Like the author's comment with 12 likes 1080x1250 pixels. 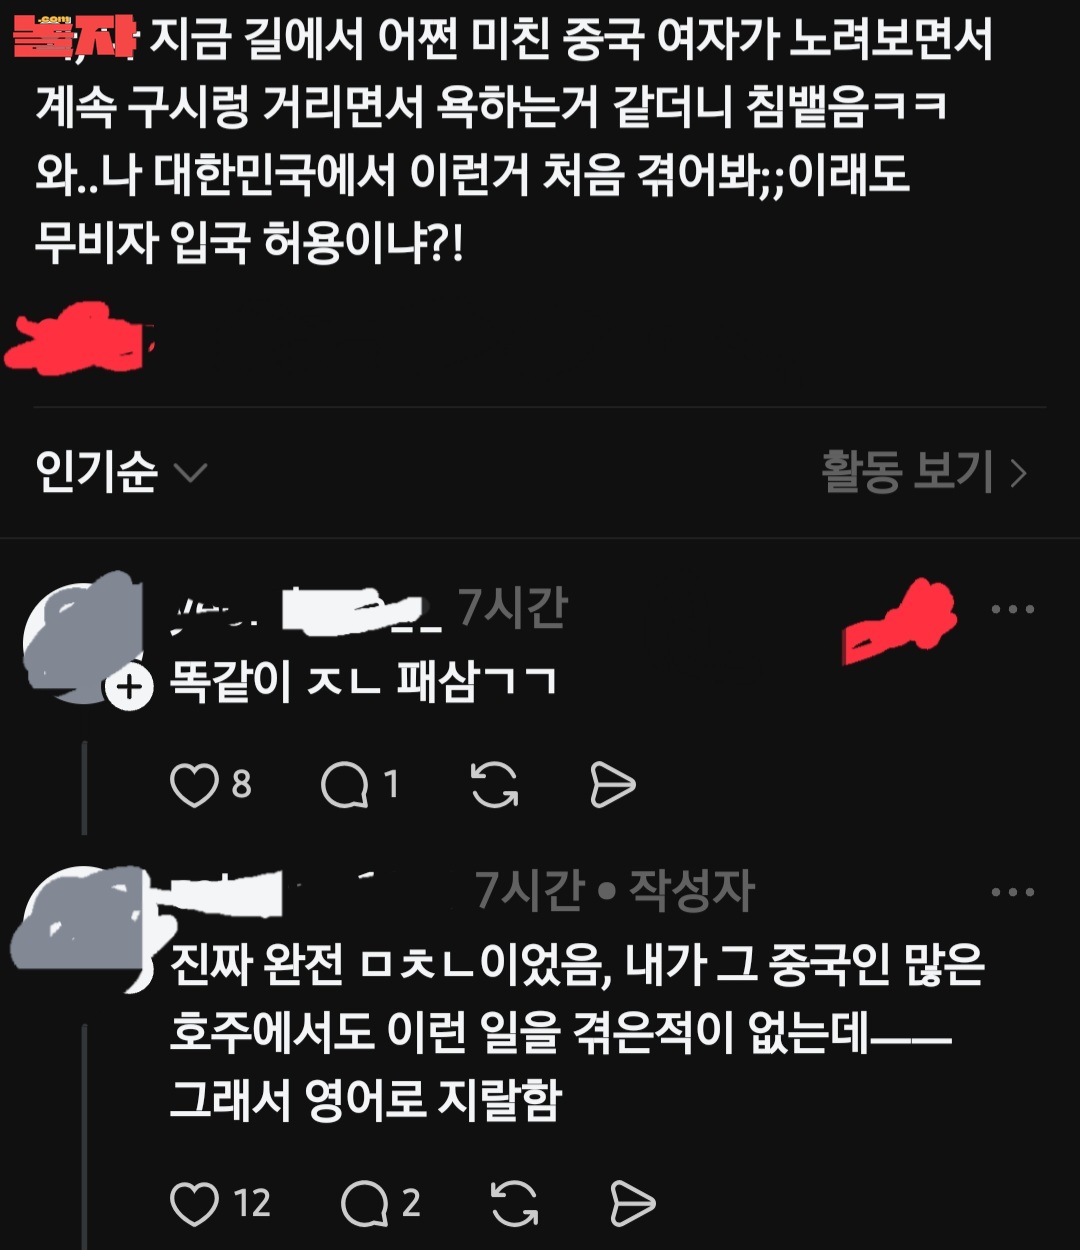(194, 1203)
